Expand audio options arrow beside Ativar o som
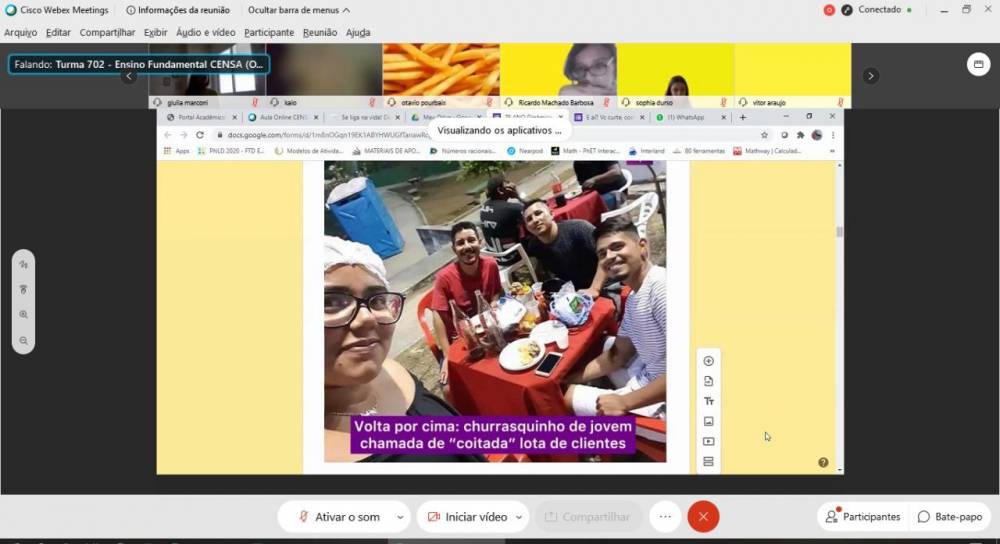 (400, 517)
